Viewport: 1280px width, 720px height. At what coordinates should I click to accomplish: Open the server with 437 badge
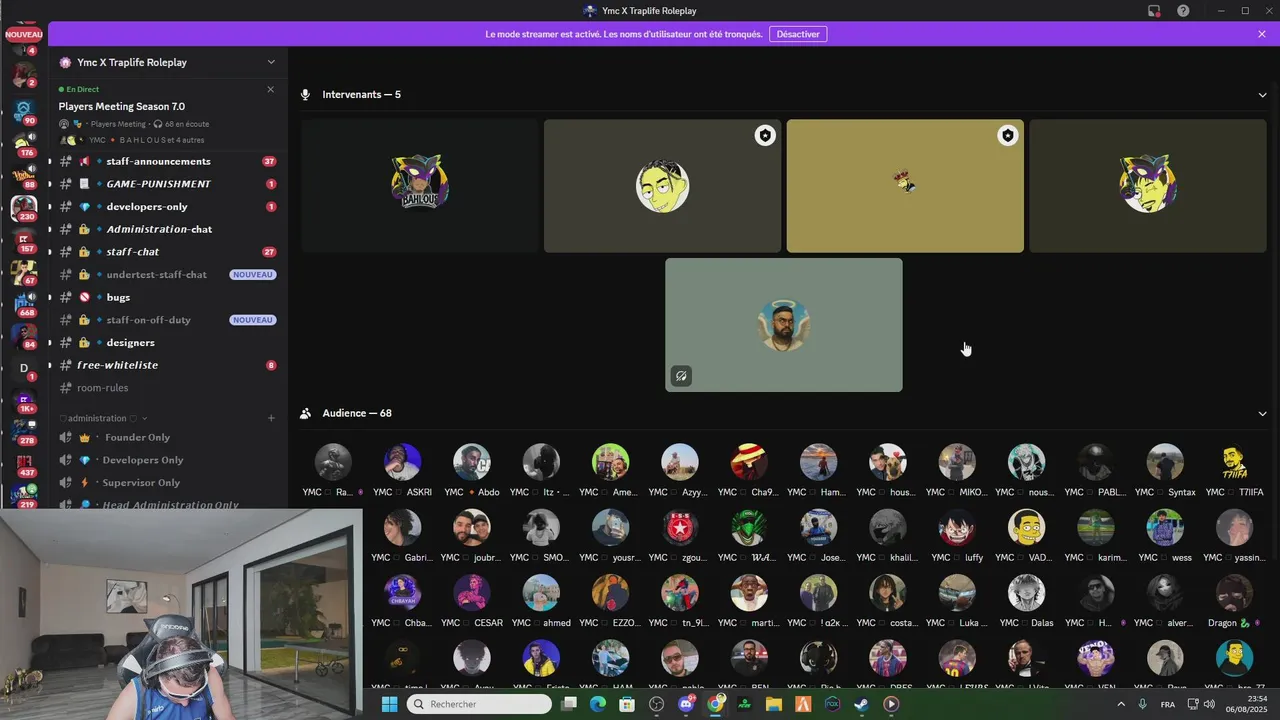pos(24,464)
